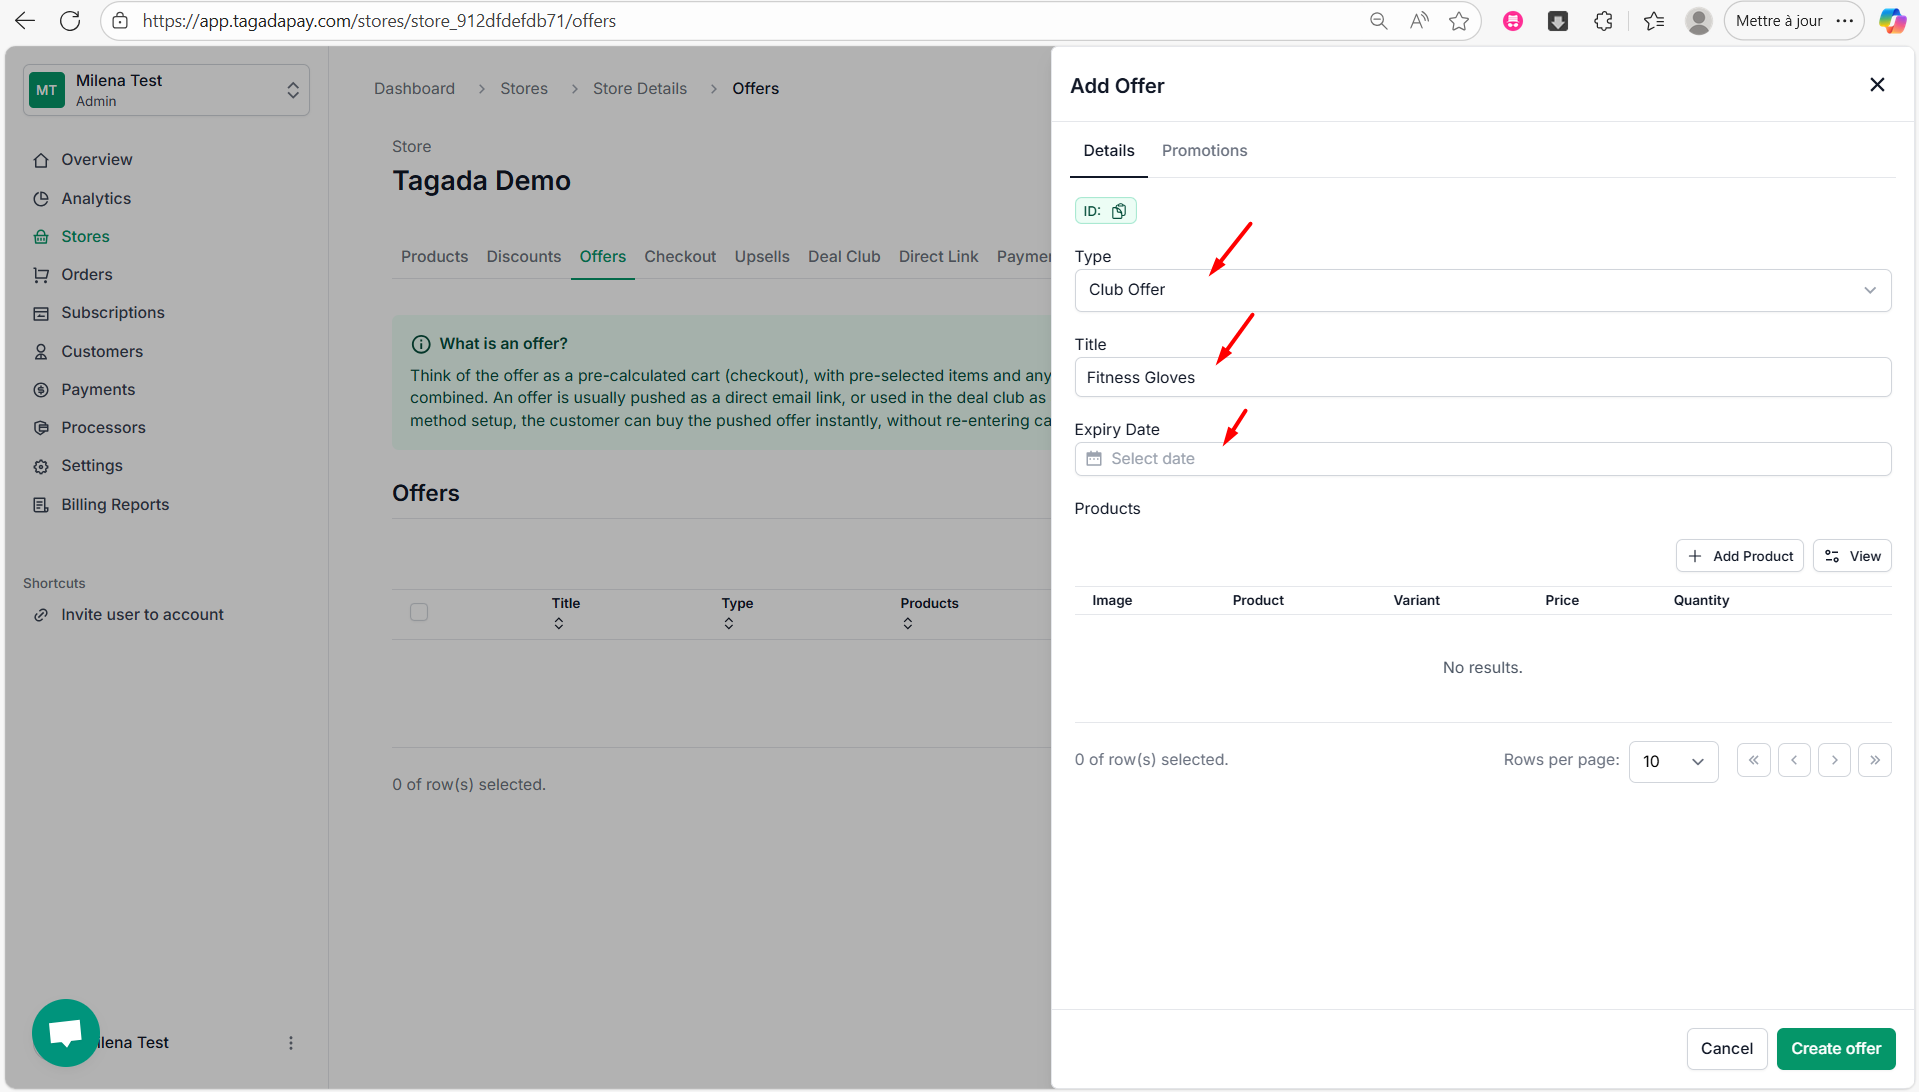This screenshot has height=1092, width=1919.
Task: Open the Checkout store tab
Action: [680, 257]
